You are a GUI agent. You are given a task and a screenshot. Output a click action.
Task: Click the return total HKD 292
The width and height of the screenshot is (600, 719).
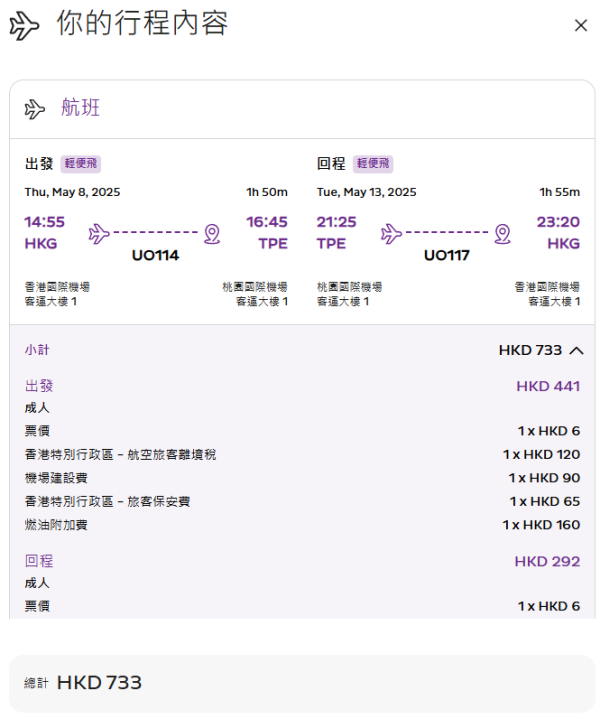click(547, 562)
